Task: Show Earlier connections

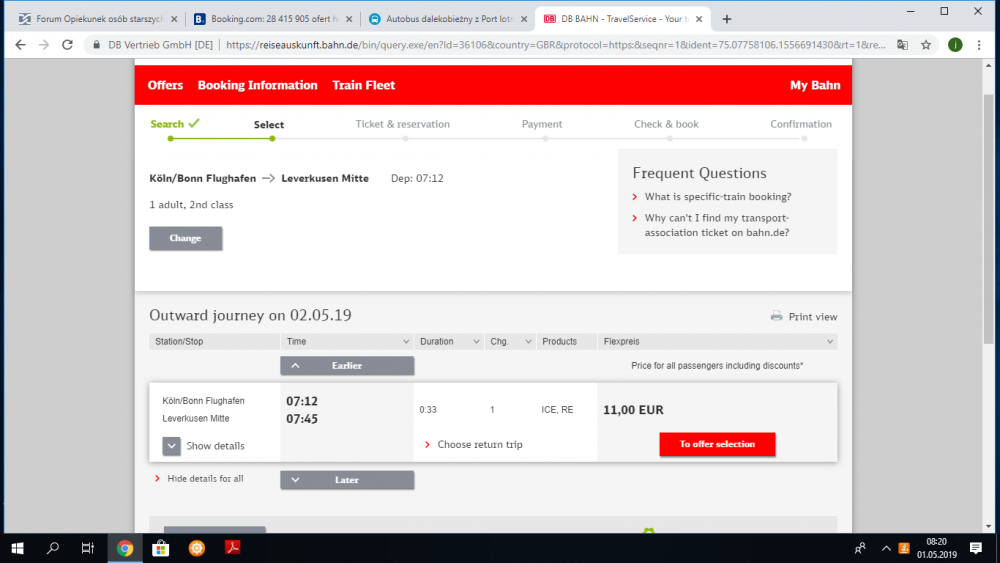Action: 347,366
